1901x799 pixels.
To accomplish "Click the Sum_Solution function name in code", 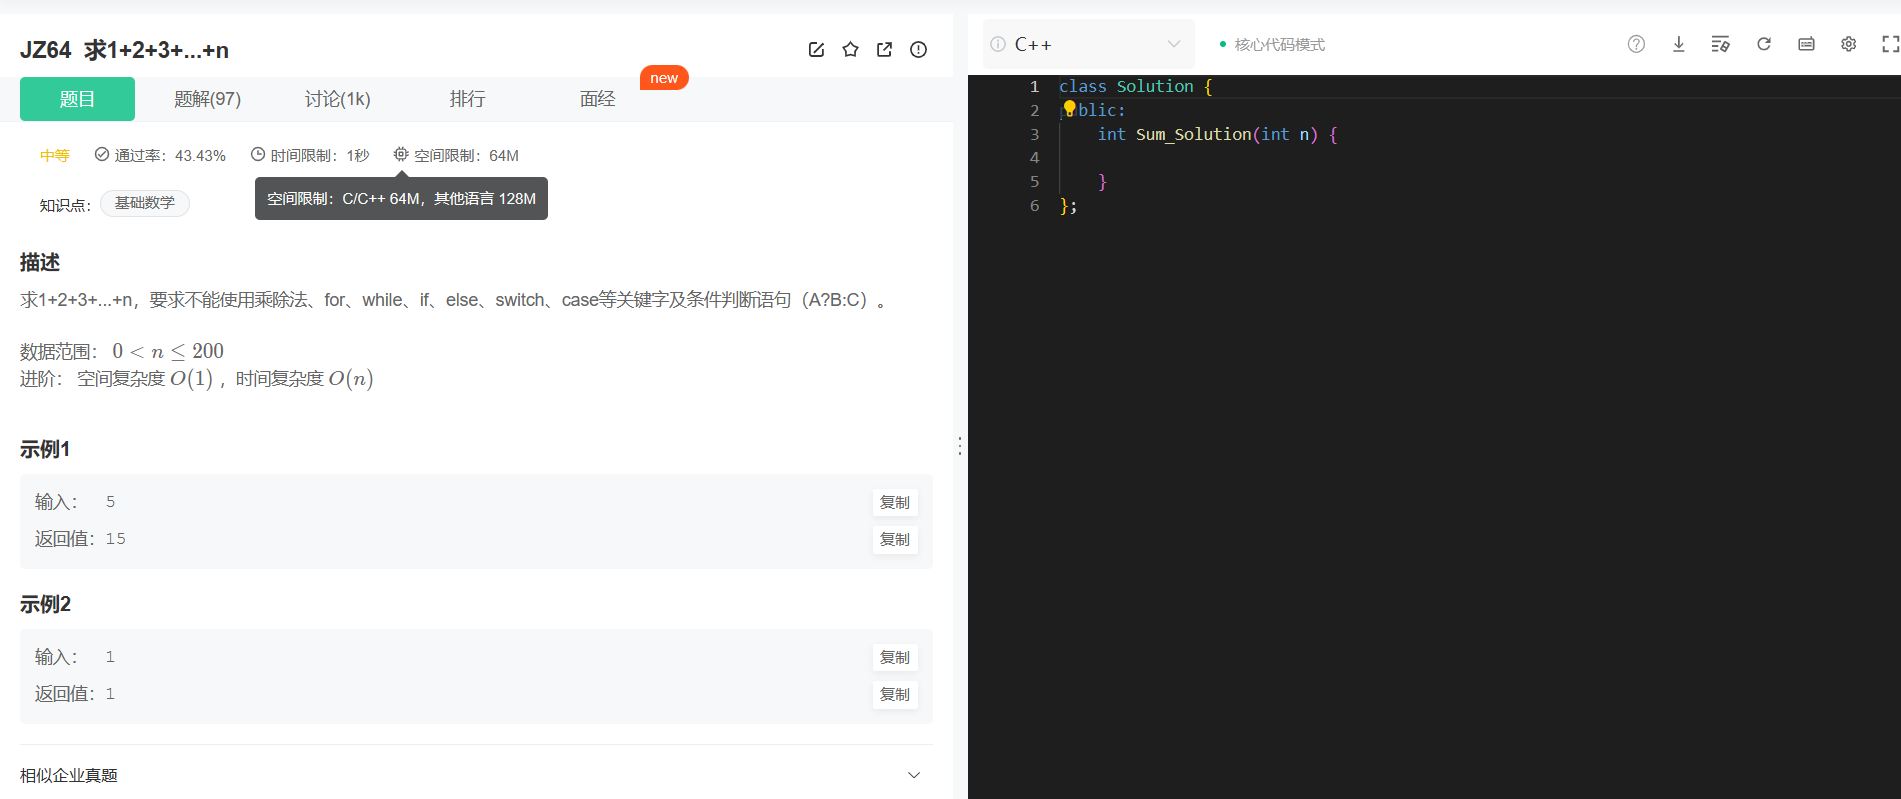I will point(1193,134).
